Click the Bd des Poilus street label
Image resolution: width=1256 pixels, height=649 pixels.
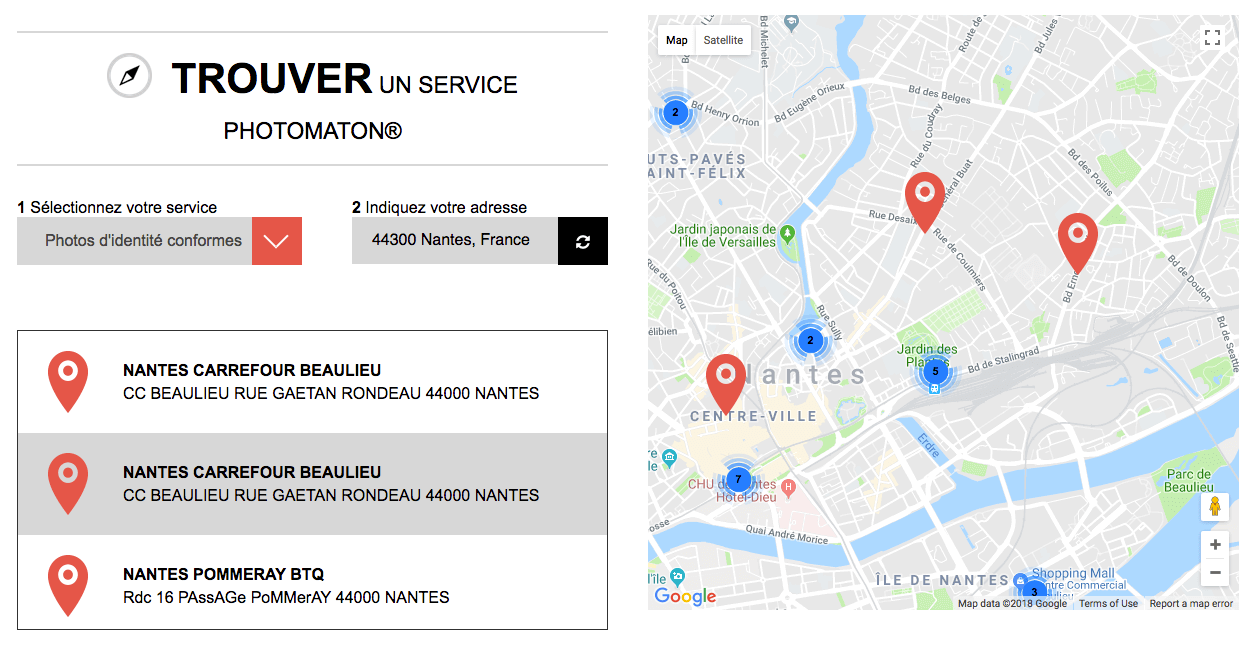1090,171
